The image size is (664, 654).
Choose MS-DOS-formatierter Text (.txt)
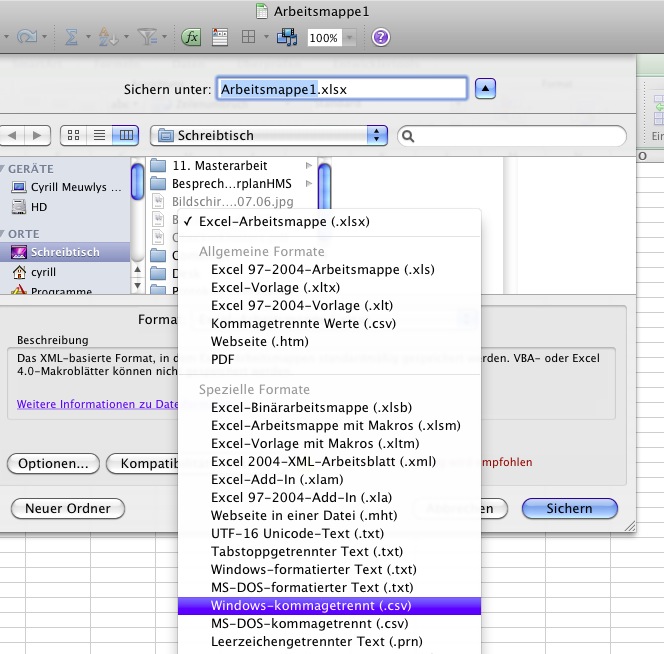[329, 587]
